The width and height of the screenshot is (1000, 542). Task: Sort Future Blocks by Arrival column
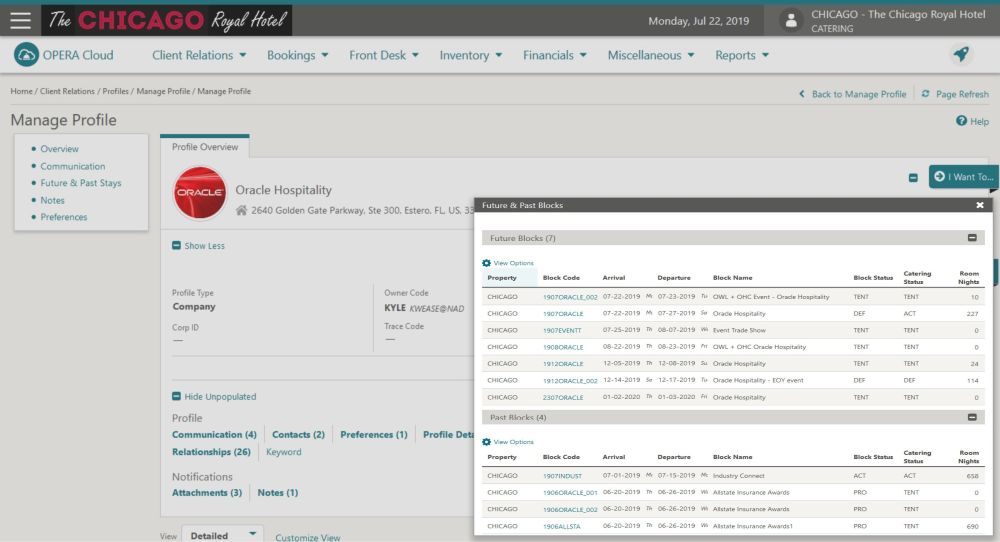[x=614, y=277]
